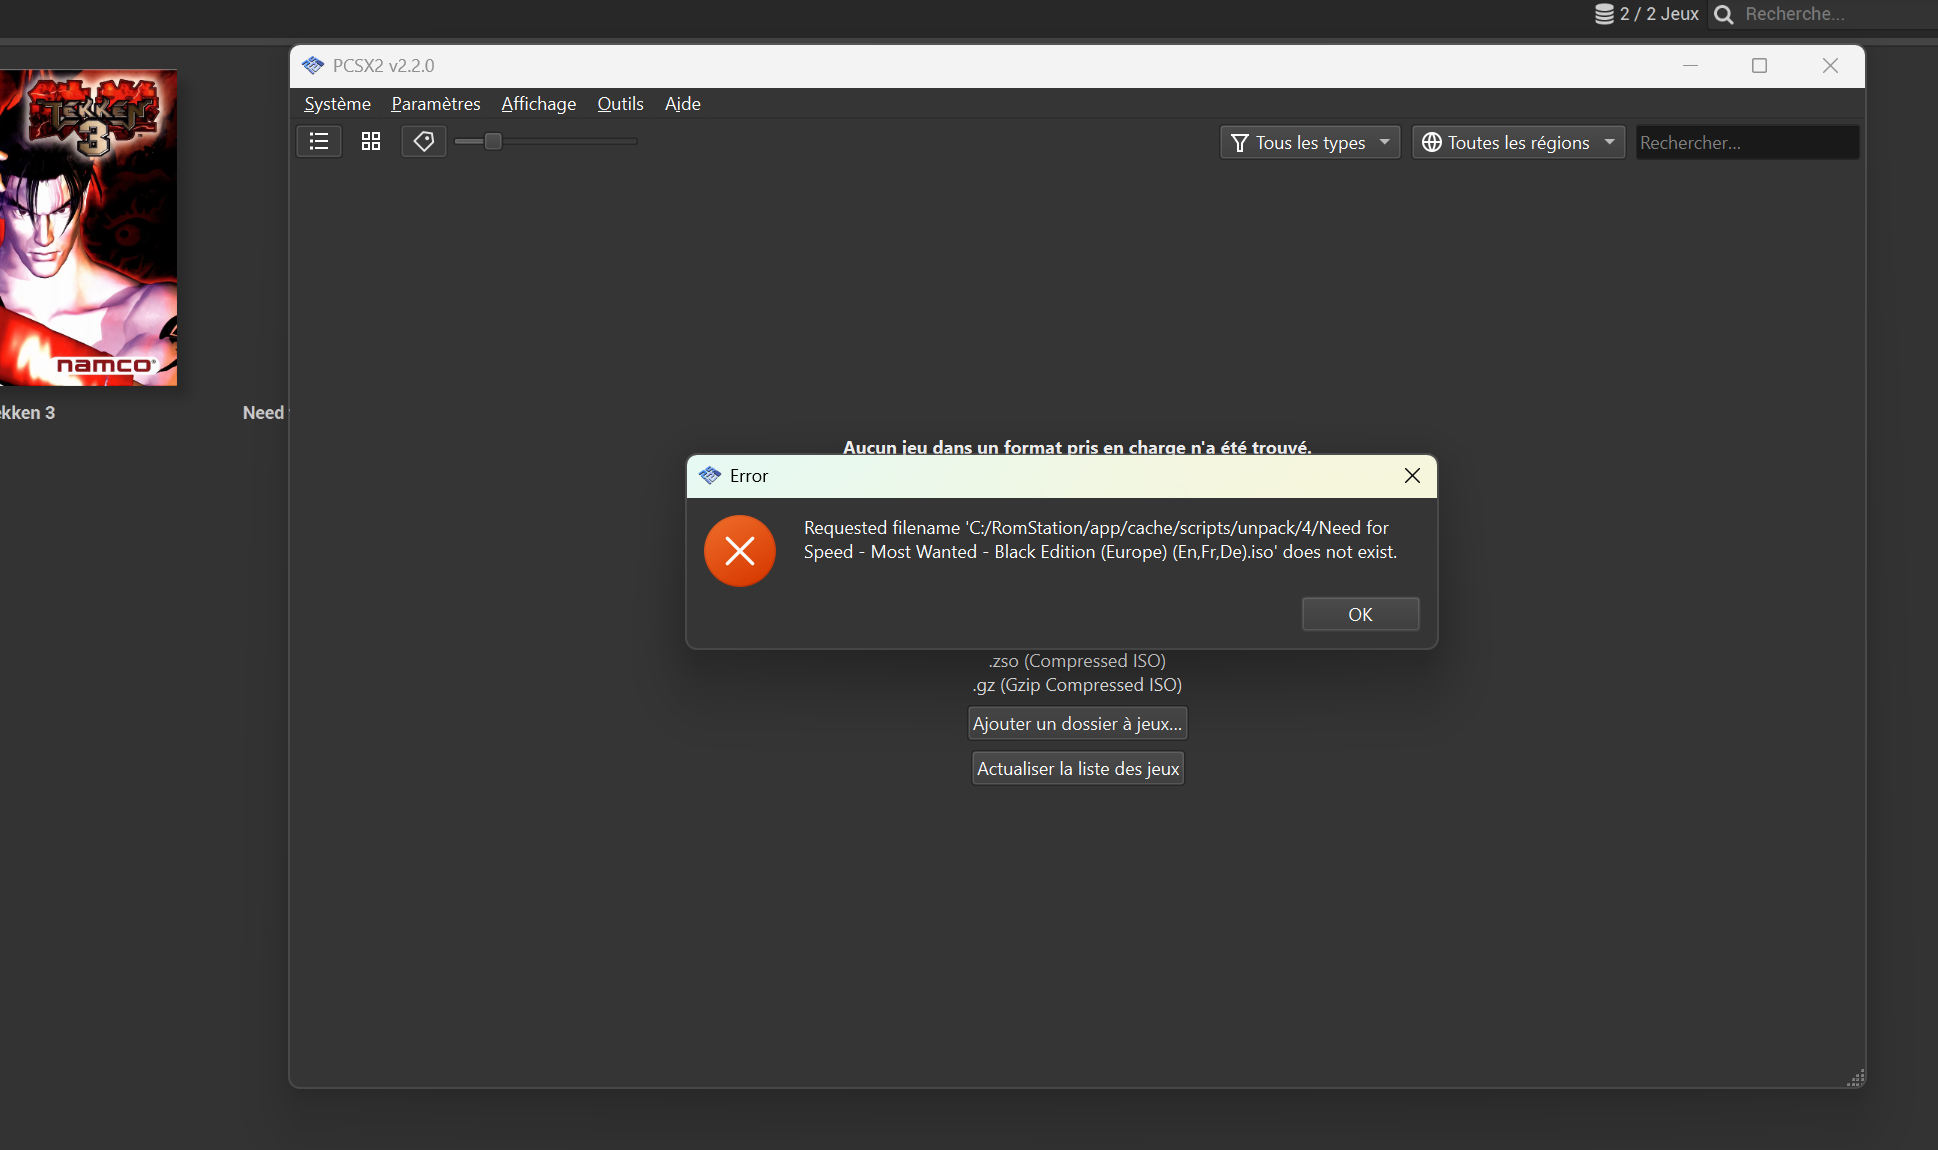Screen dimensions: 1938x1150
Task: Click Actualiser la liste des jeux
Action: pyautogui.click(x=1078, y=769)
